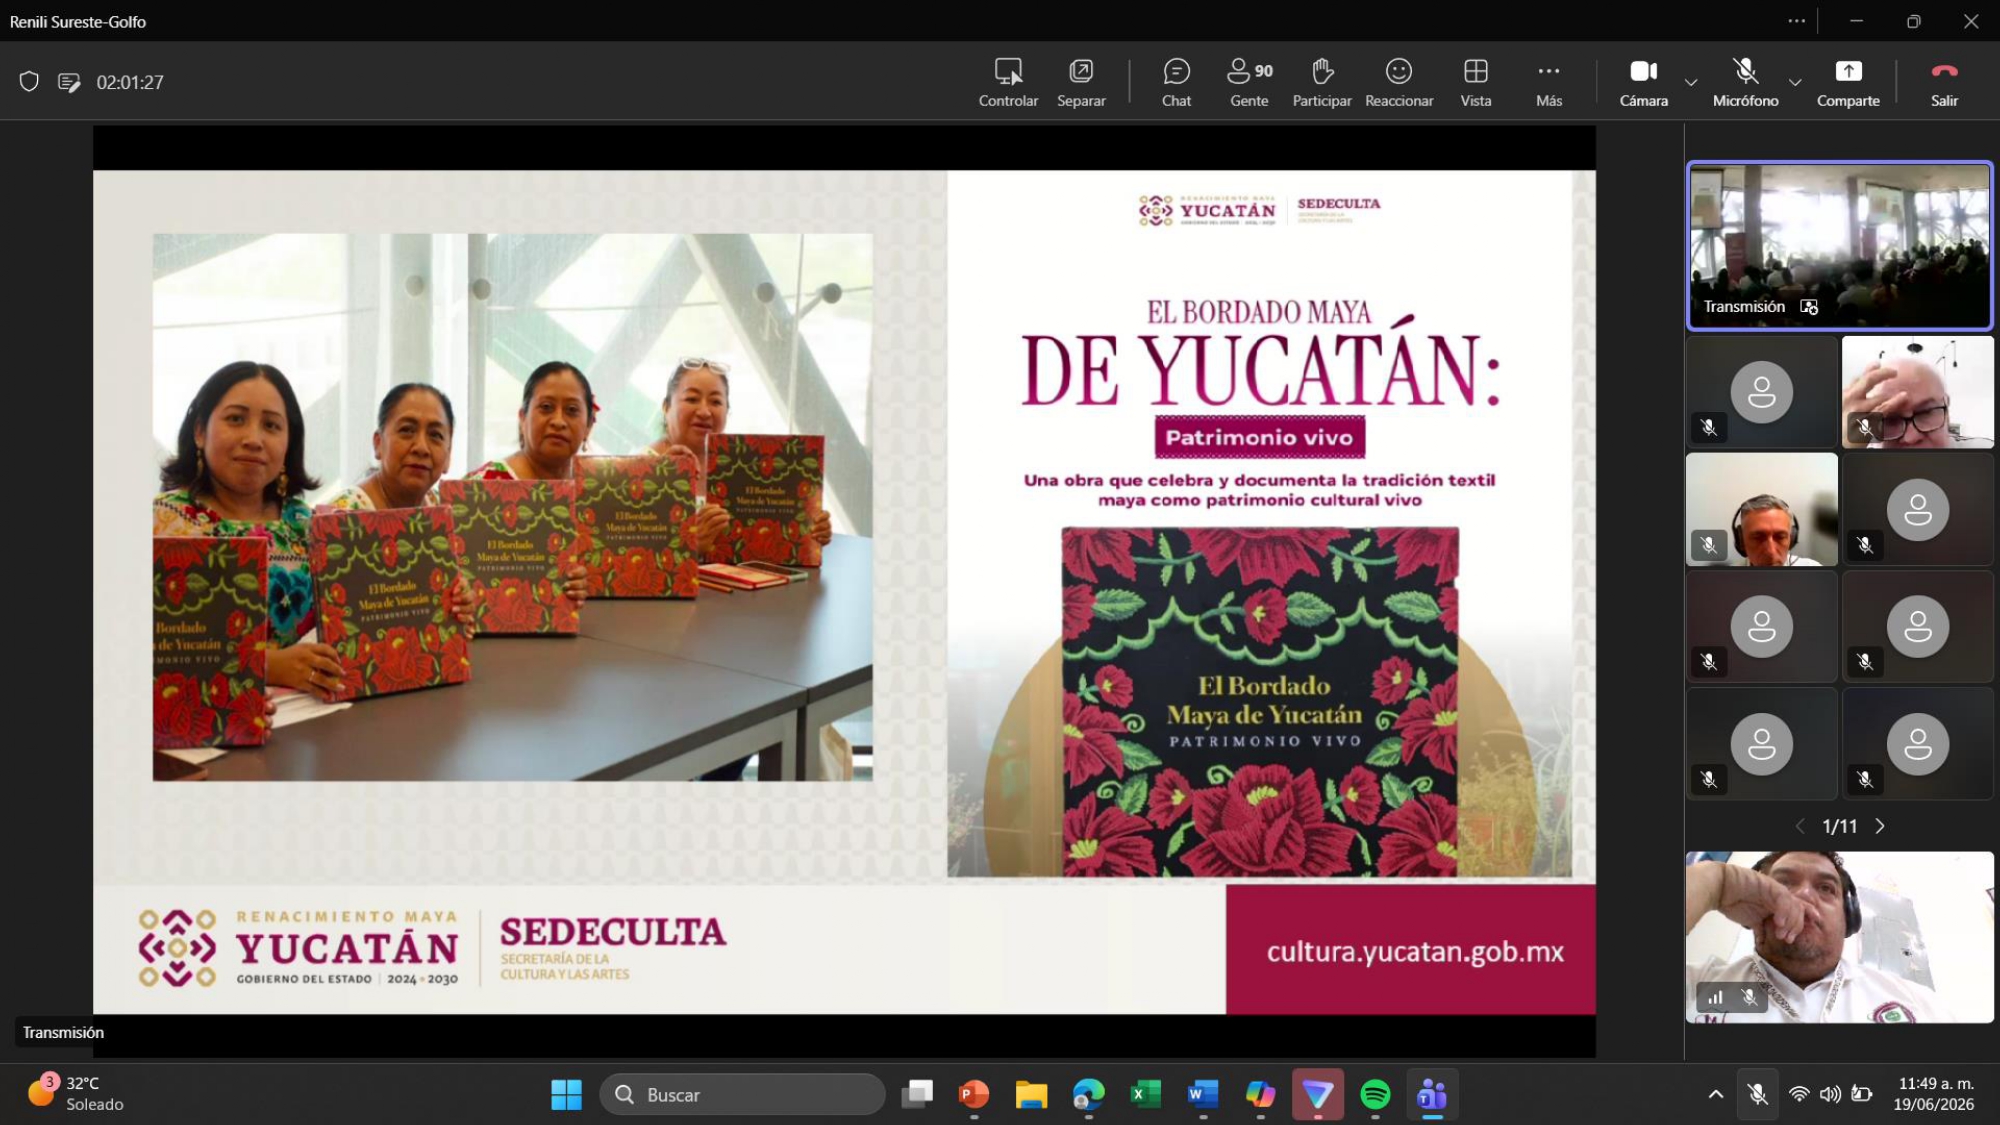The width and height of the screenshot is (2000, 1125).
Task: Click the battery status tray icon
Action: 1862,1095
